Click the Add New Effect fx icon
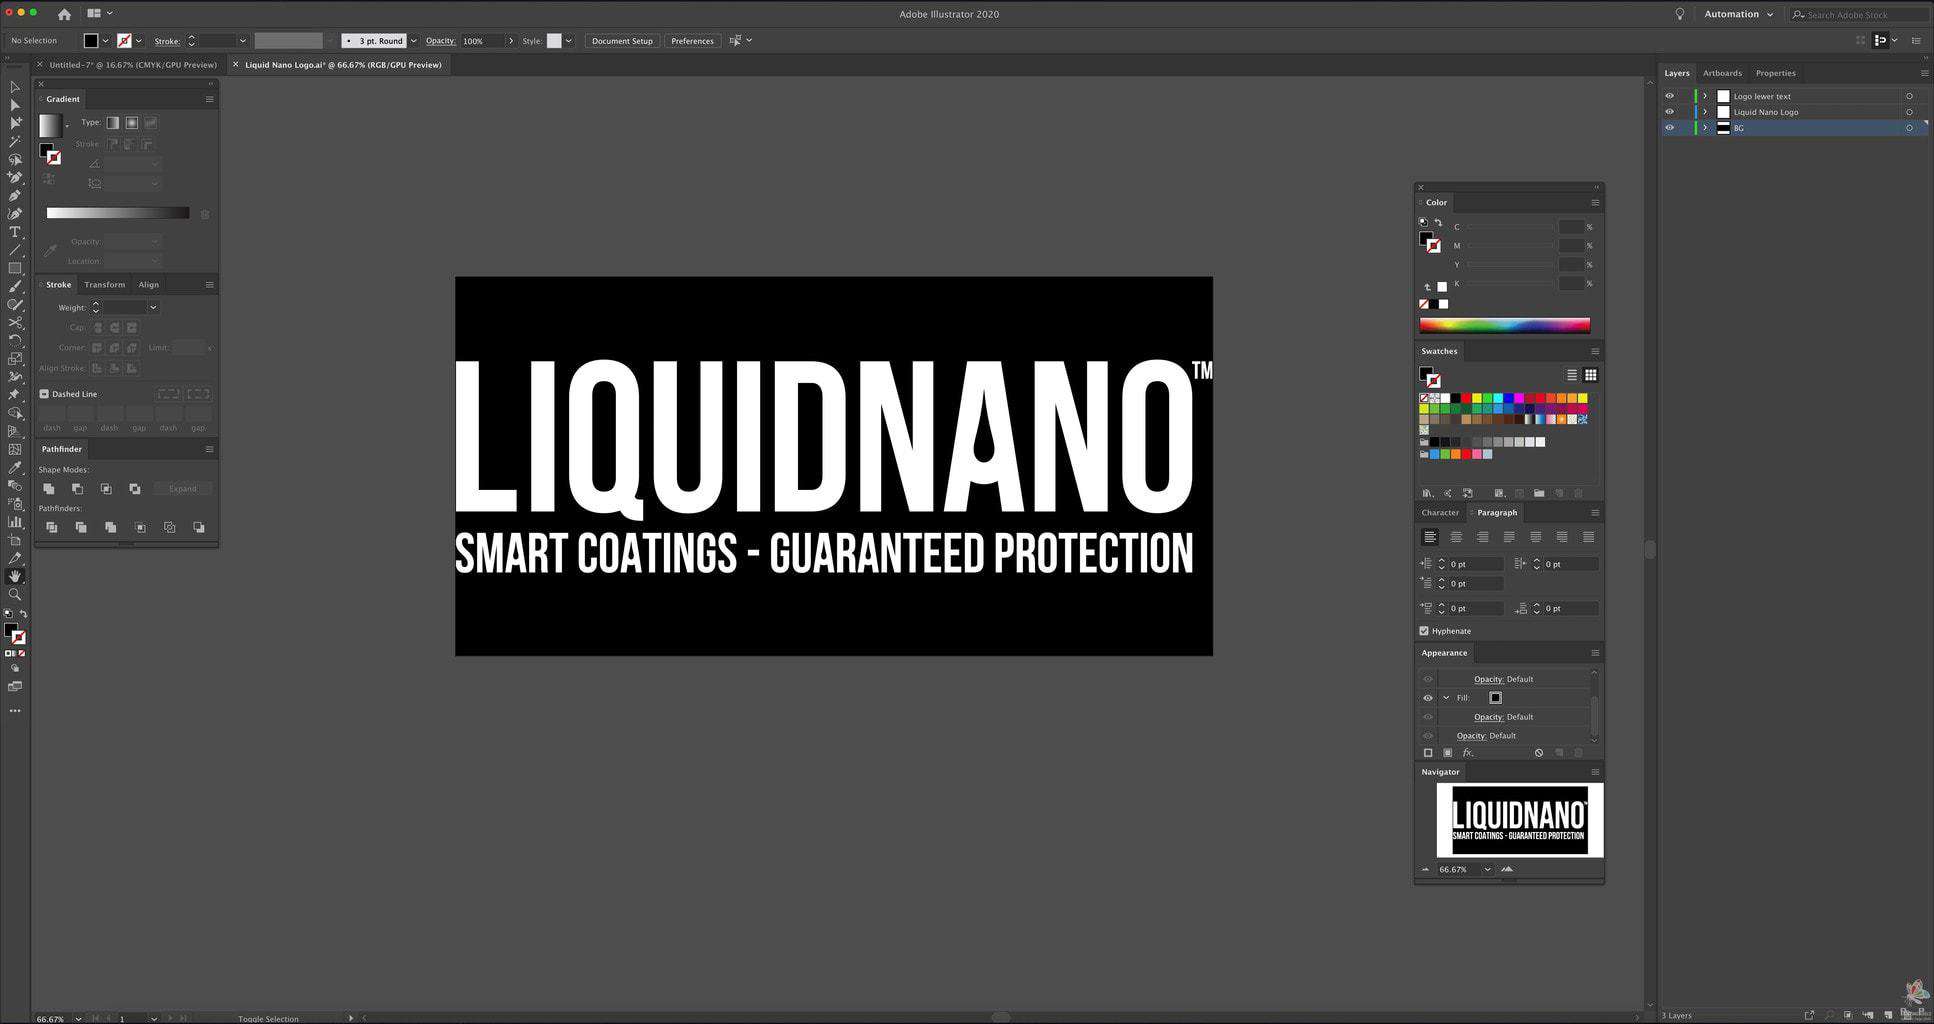This screenshot has height=1024, width=1934. point(1467,753)
